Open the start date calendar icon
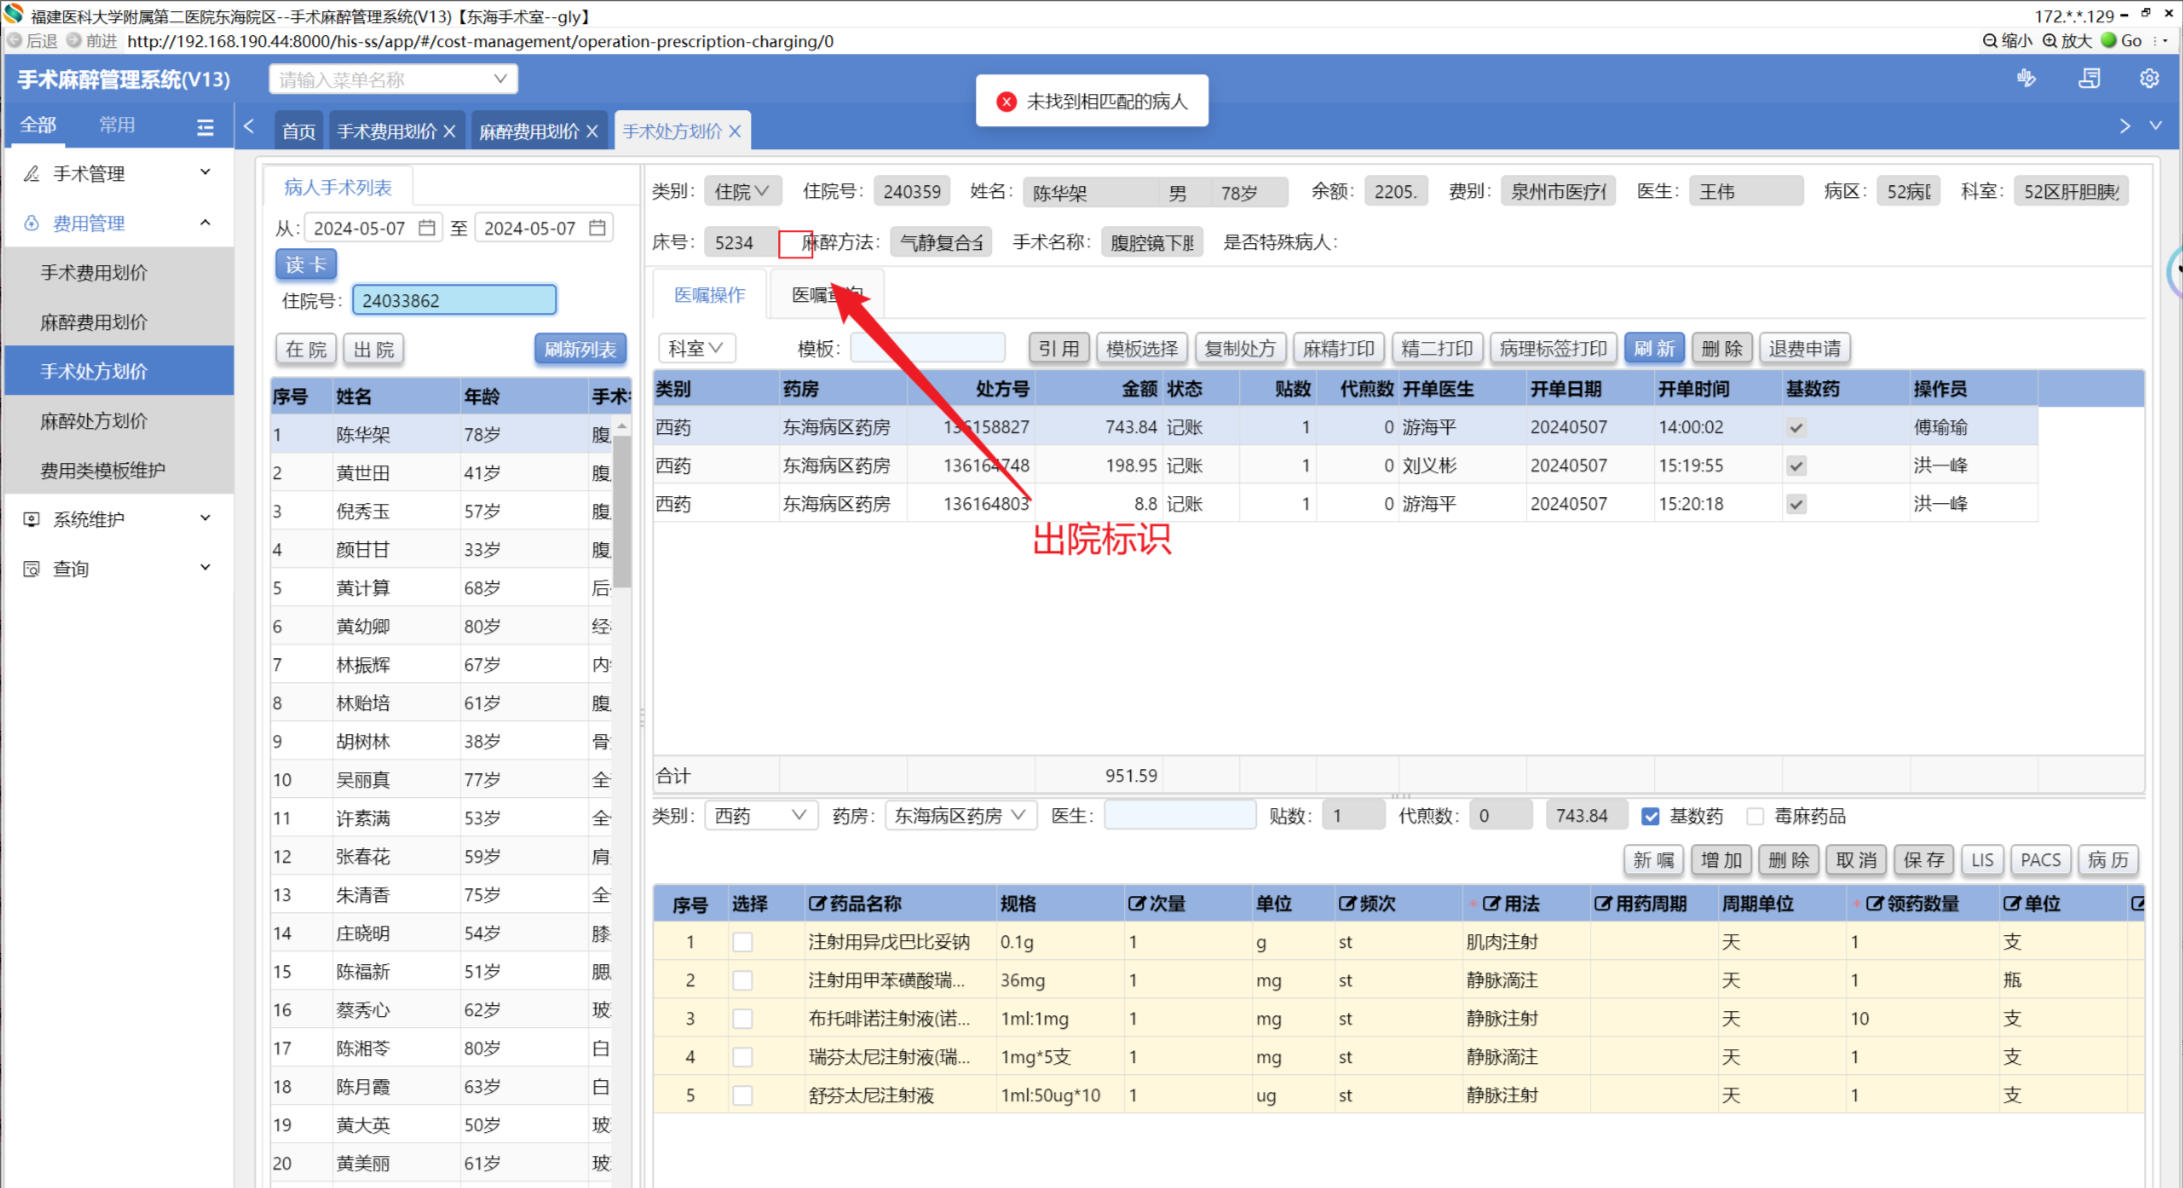The image size is (2183, 1188). tap(427, 228)
